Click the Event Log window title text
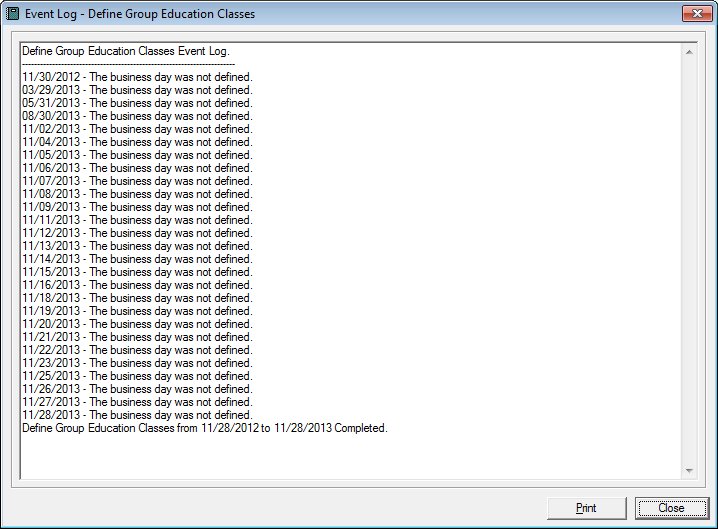The width and height of the screenshot is (718, 529). tap(140, 14)
